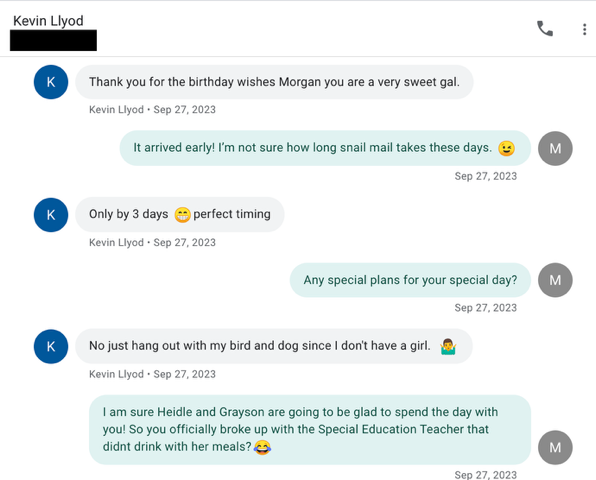
Task: Click the winking emoji in snail mail message
Action: point(506,148)
